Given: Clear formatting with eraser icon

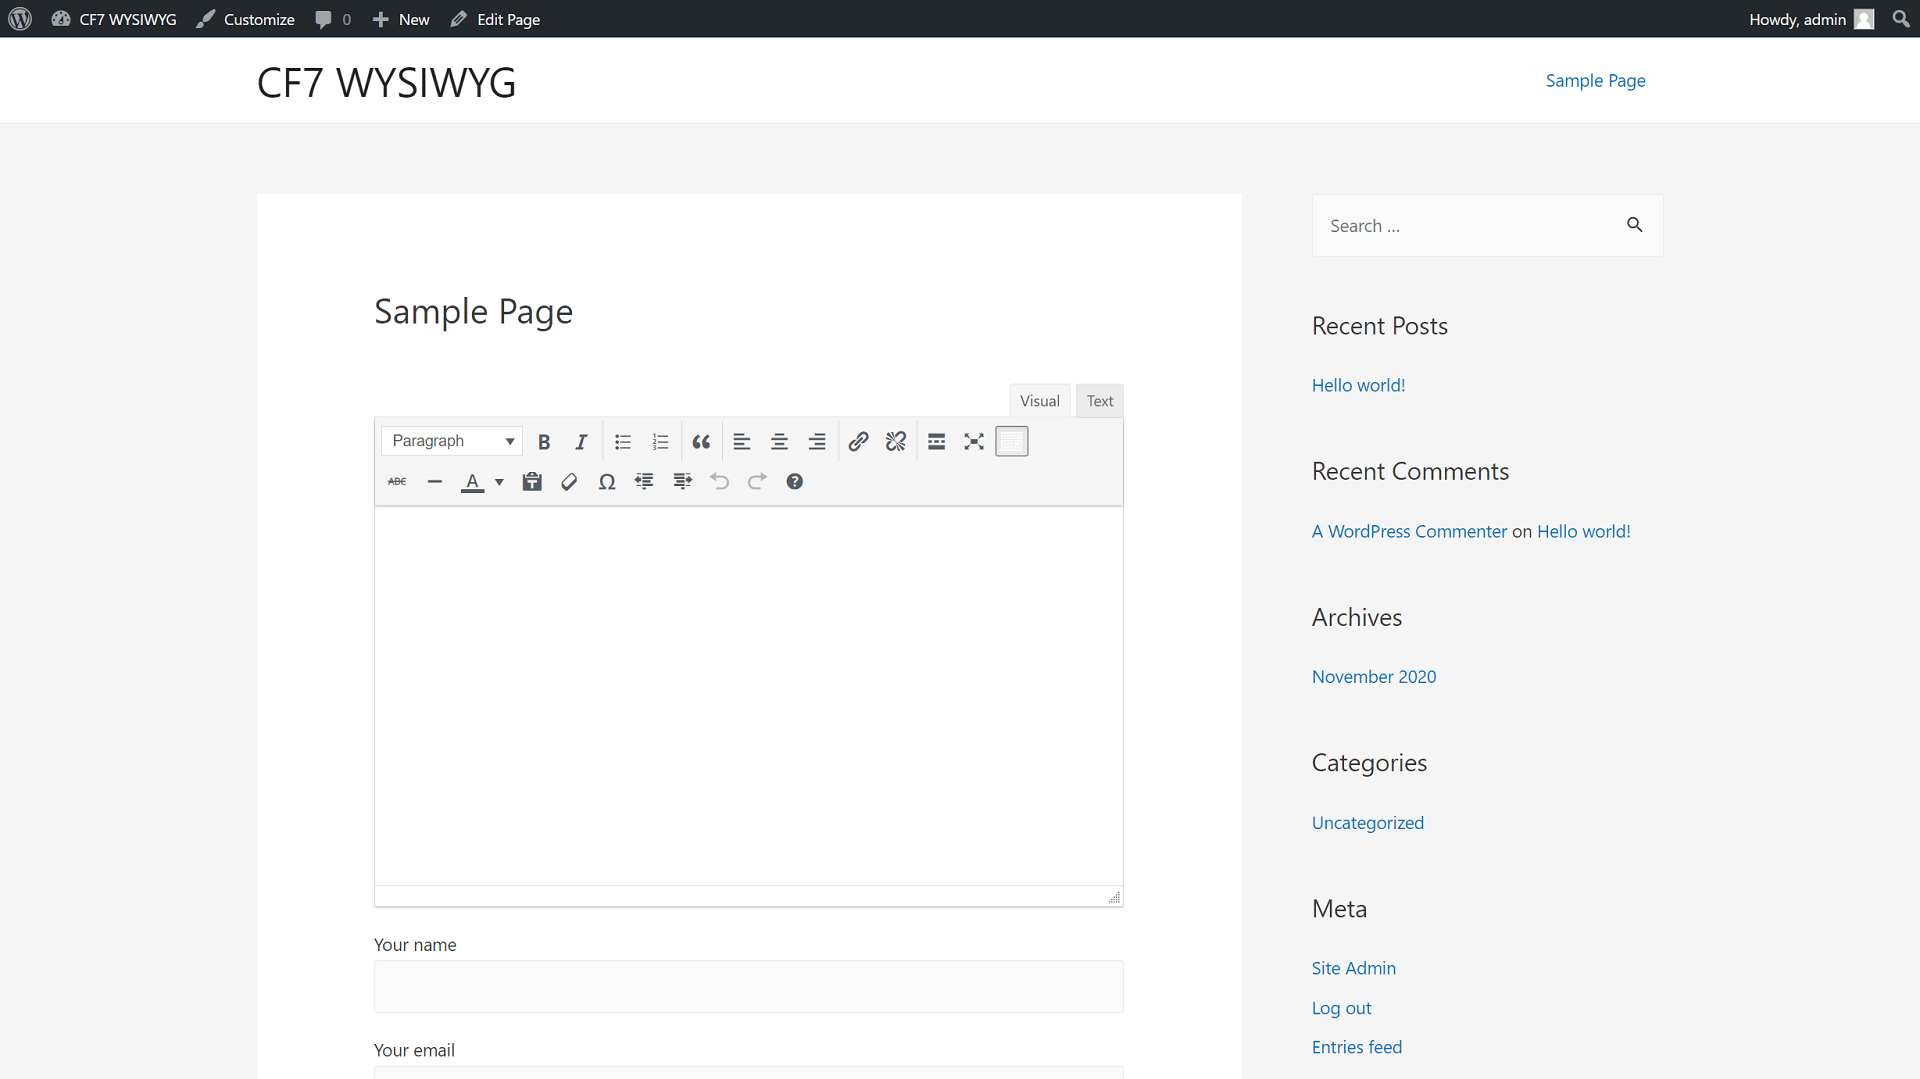Looking at the screenshot, I should (x=569, y=481).
